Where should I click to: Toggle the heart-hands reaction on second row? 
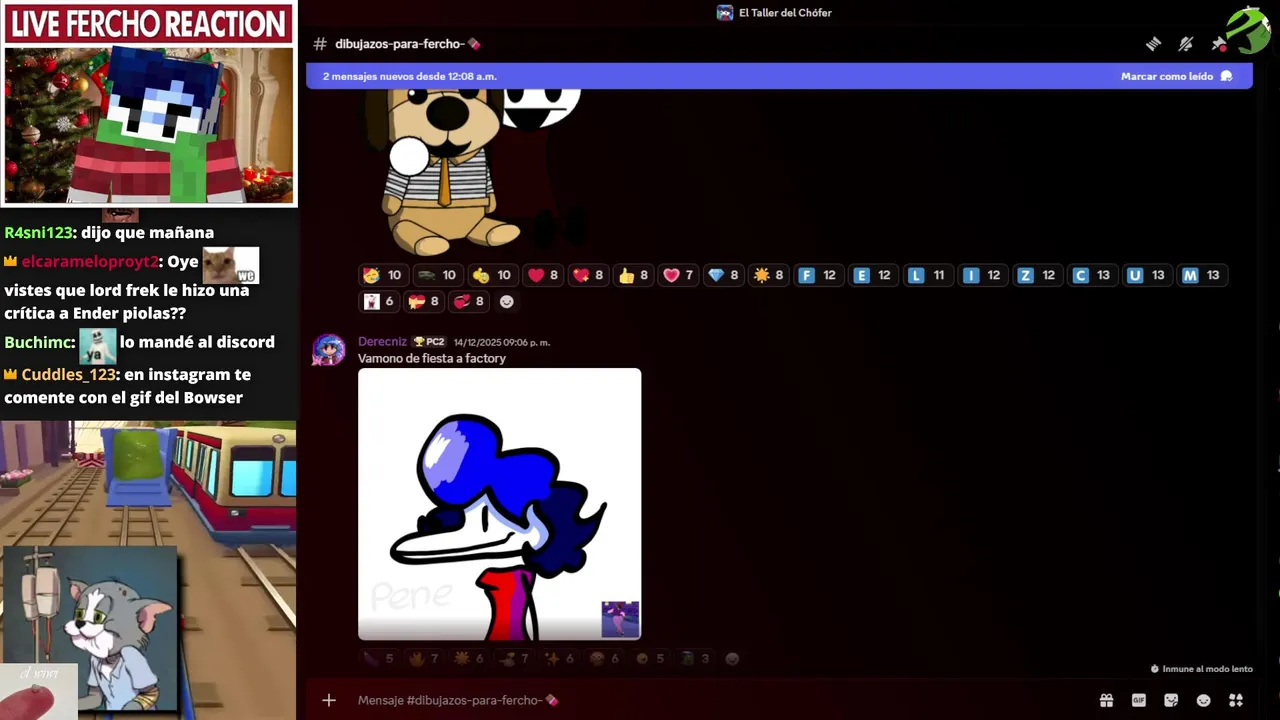point(424,301)
